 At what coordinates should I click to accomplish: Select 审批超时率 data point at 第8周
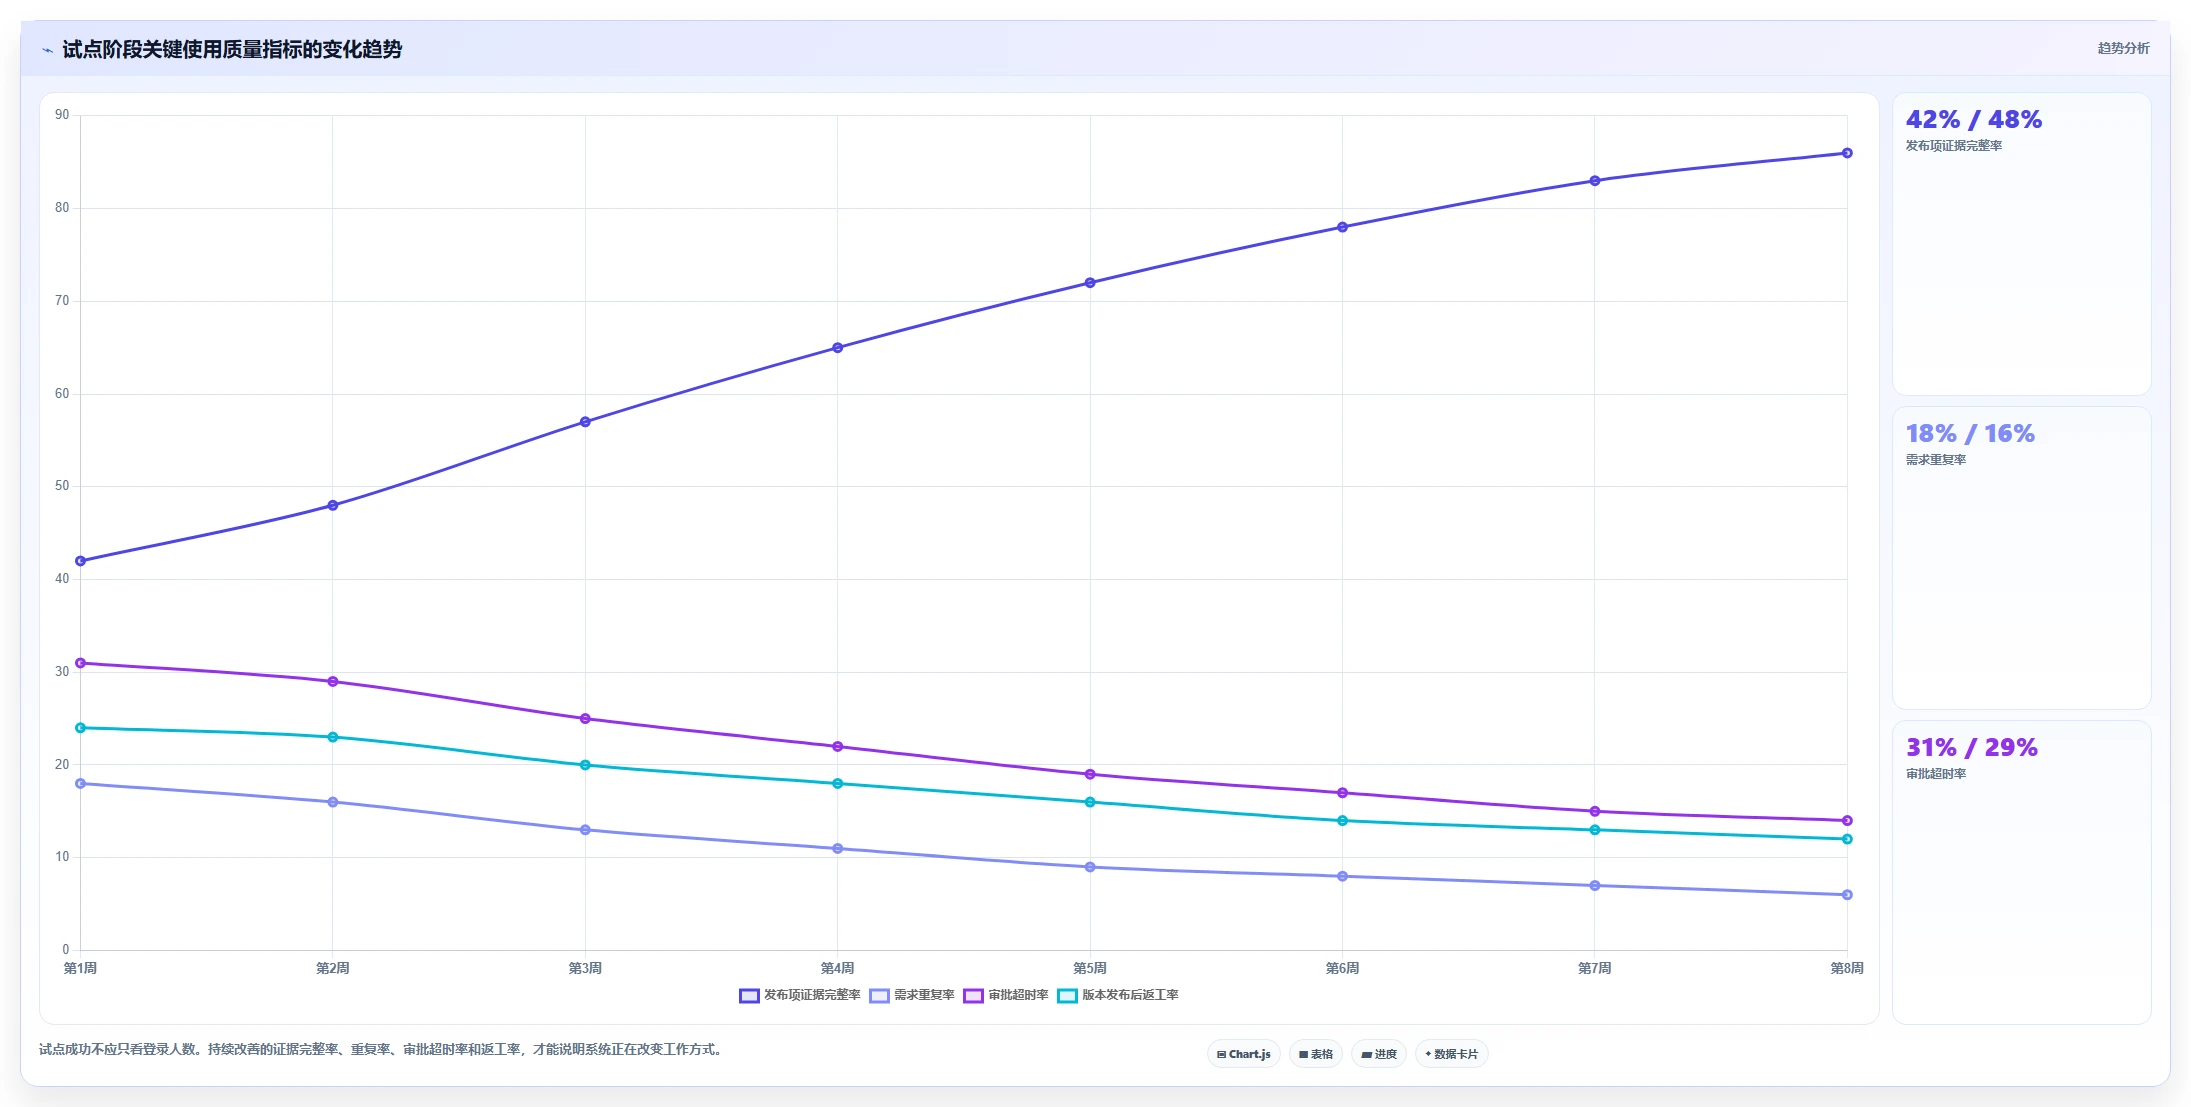tap(1847, 821)
